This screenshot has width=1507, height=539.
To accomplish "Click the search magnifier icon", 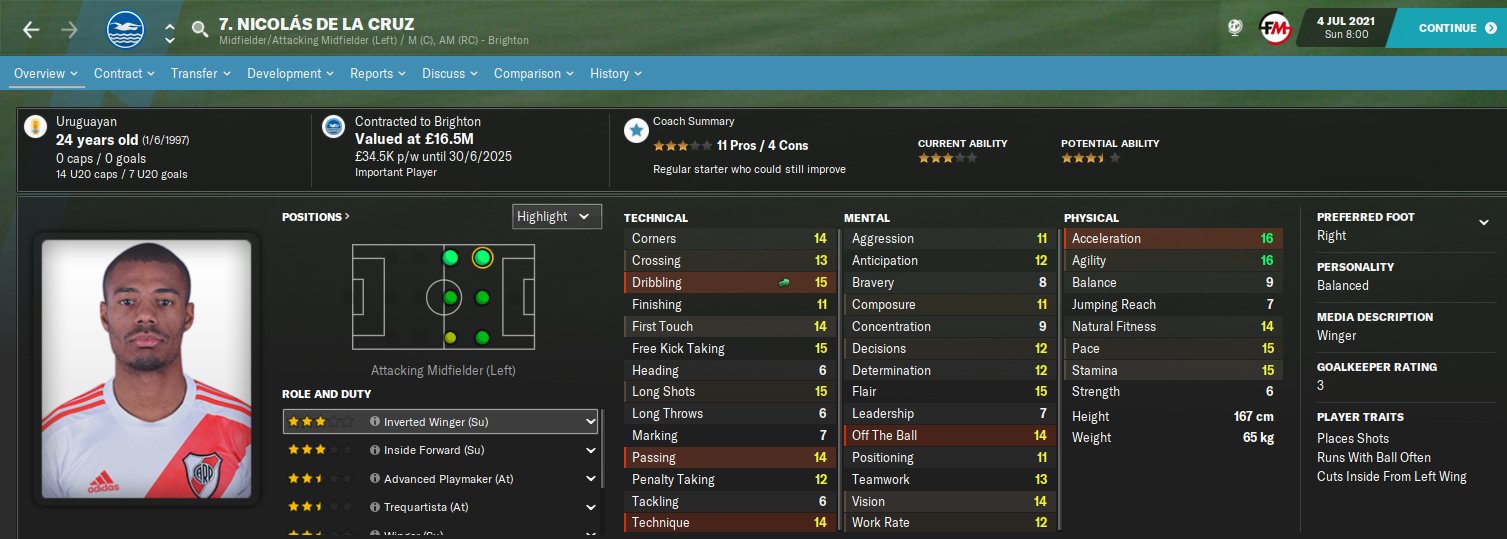I will (x=200, y=29).
